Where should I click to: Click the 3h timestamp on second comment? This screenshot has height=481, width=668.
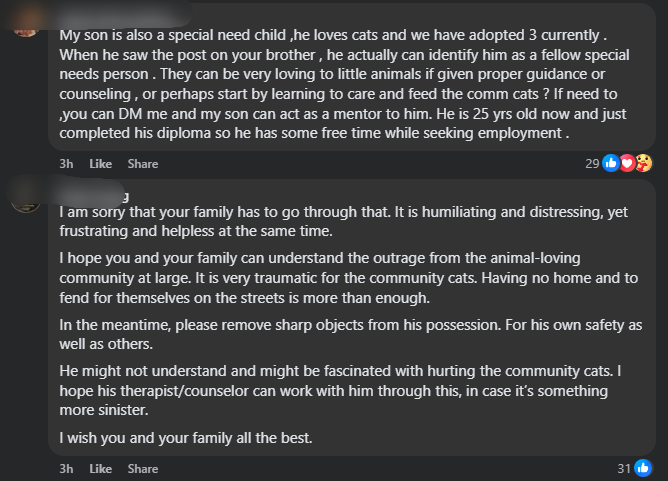tap(66, 469)
